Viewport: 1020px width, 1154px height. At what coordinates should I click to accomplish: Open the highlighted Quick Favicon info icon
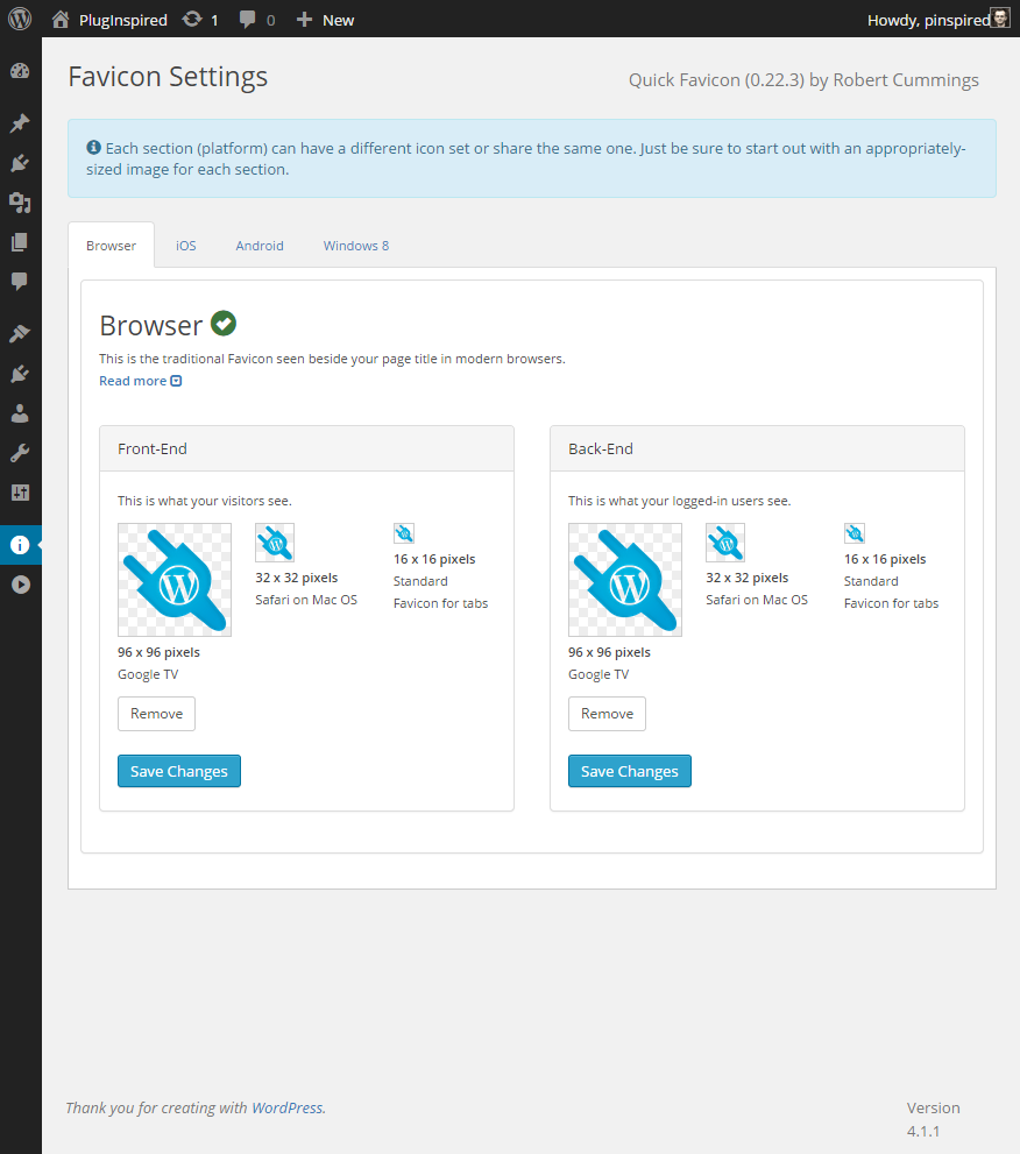20,545
